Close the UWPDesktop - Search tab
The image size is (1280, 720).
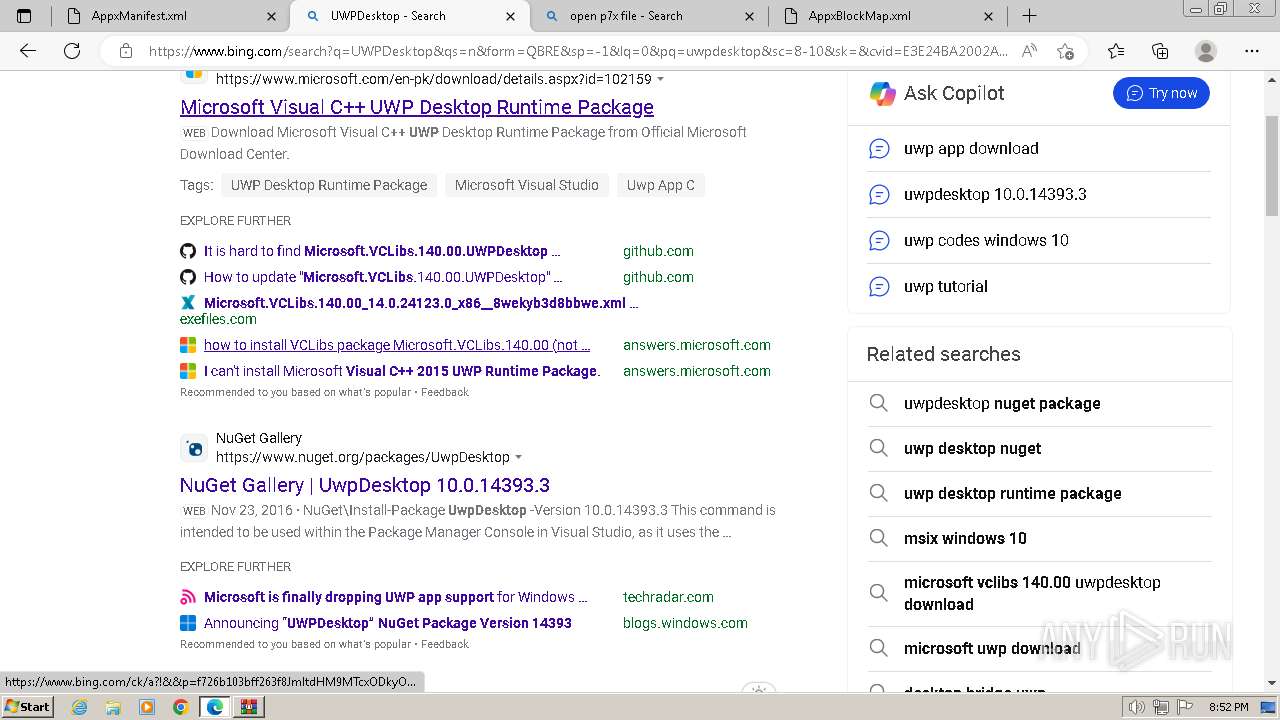tap(511, 16)
